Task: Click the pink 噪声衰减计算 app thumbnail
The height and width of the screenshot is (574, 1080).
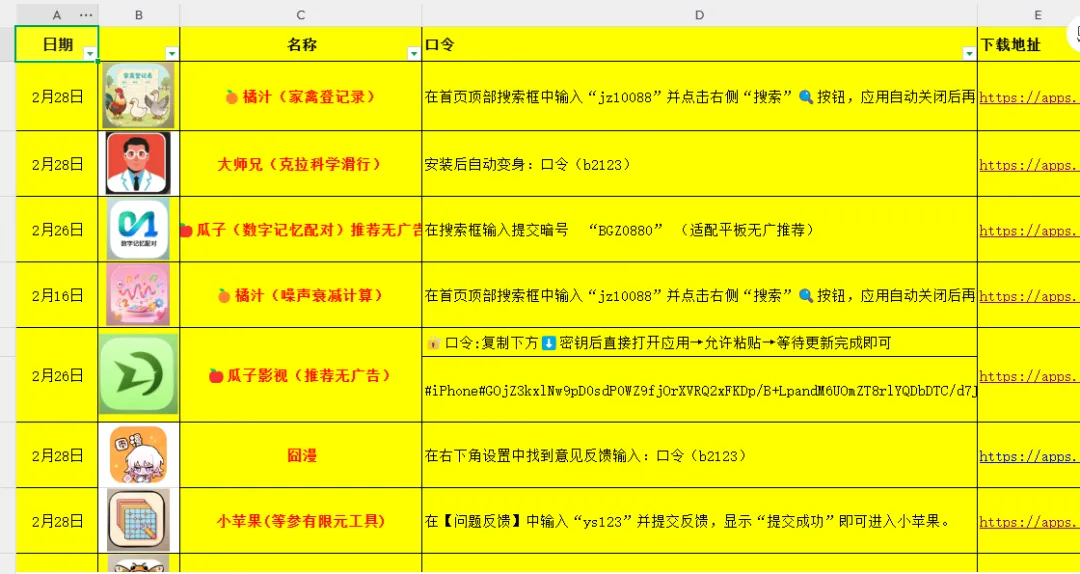Action: [x=138, y=294]
